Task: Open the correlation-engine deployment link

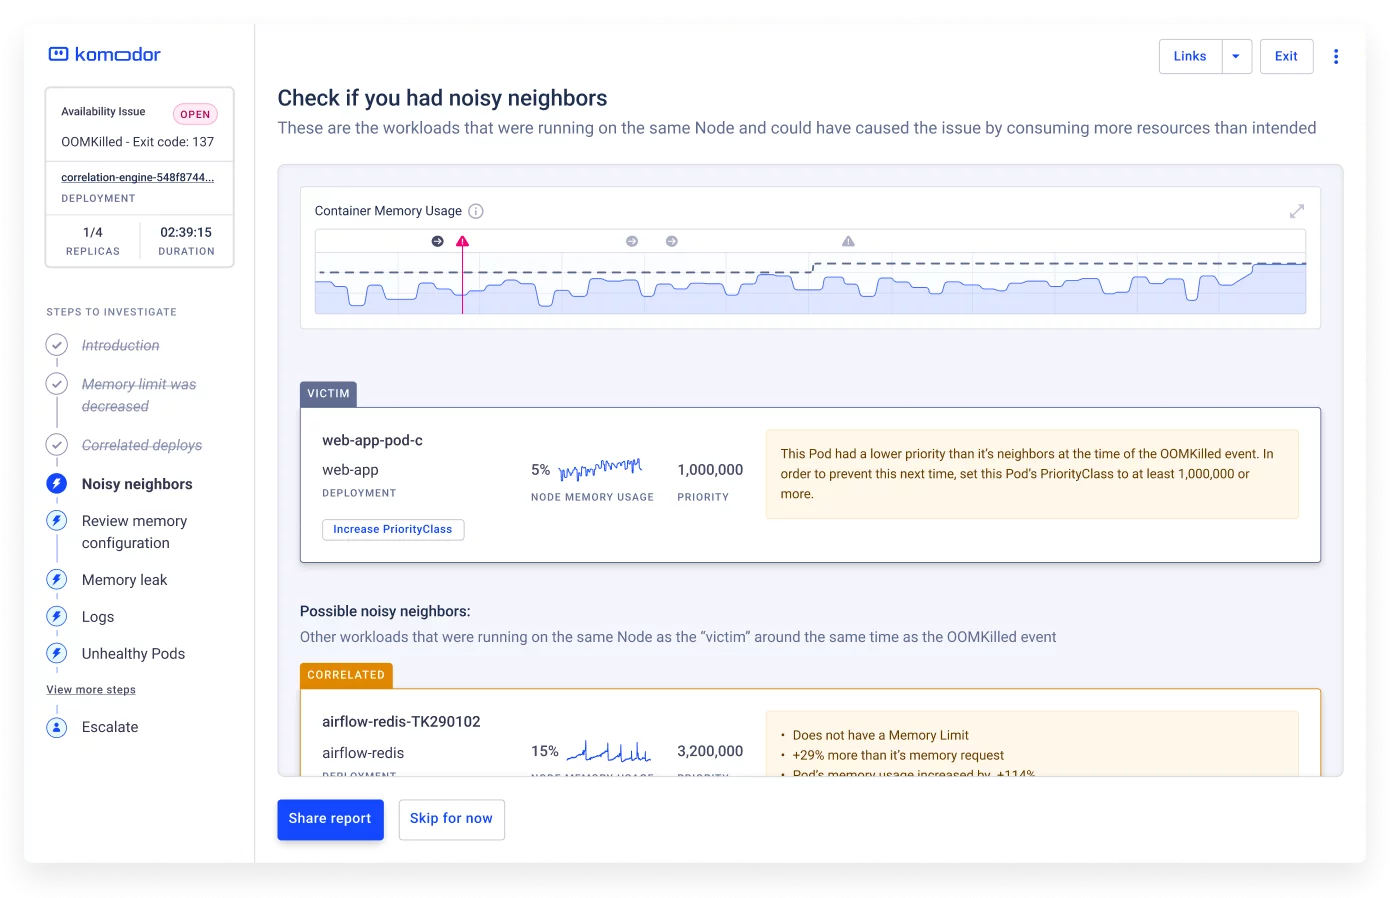Action: [x=137, y=177]
